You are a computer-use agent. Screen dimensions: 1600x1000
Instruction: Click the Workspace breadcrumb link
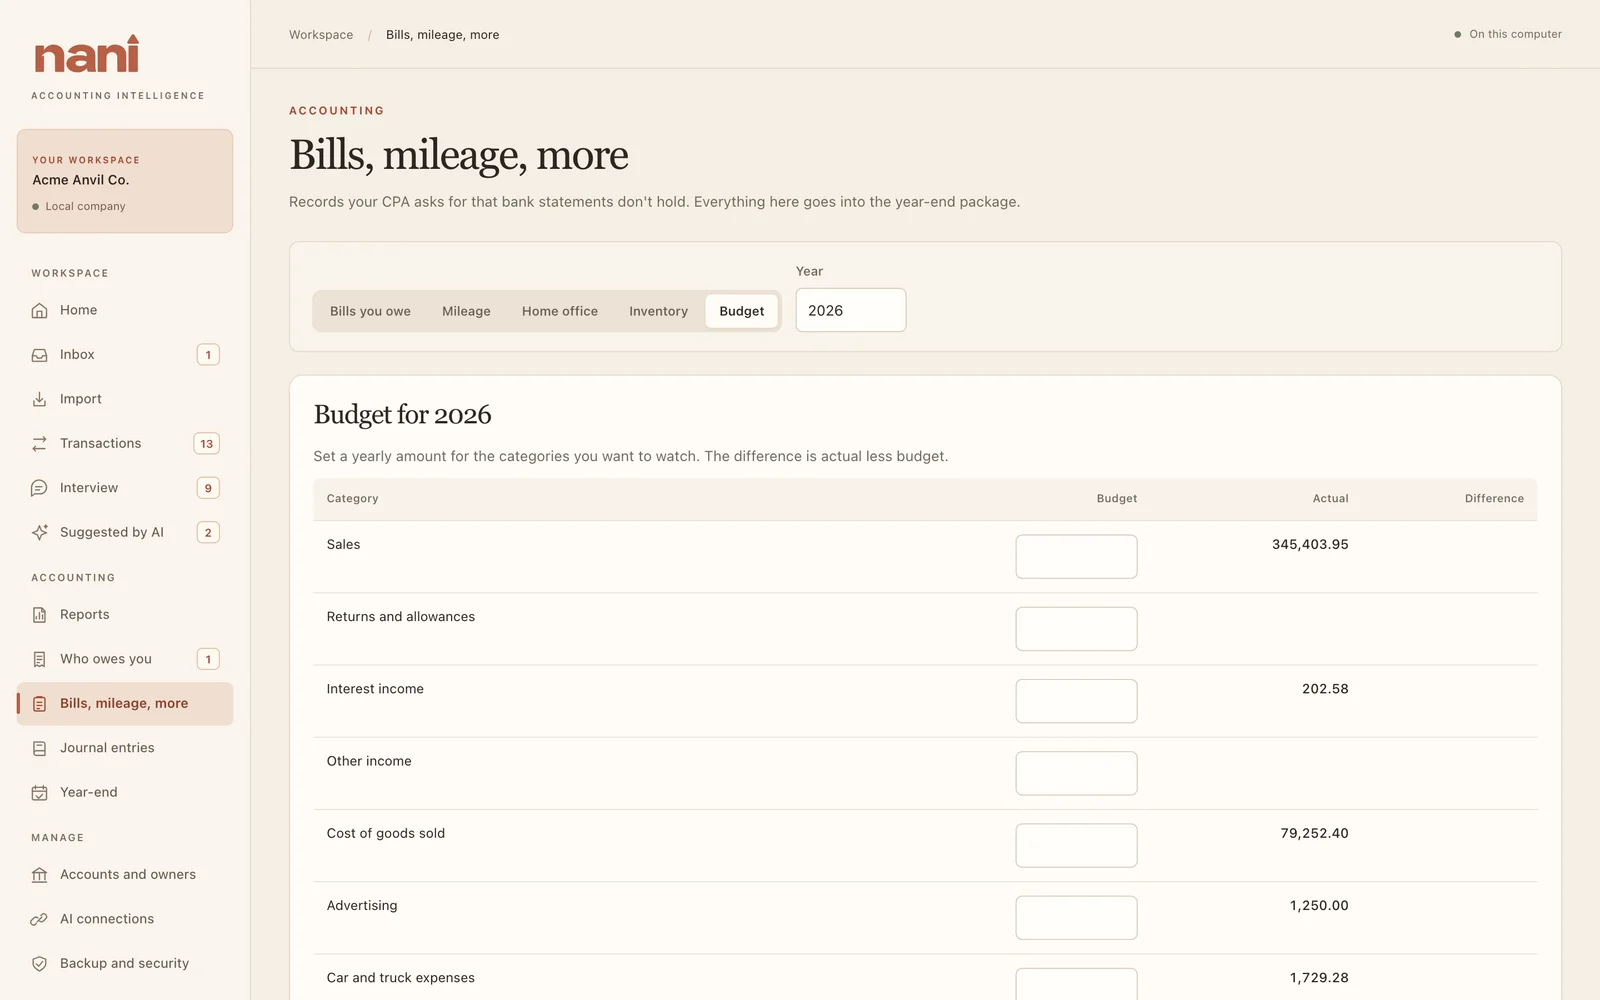(x=321, y=34)
